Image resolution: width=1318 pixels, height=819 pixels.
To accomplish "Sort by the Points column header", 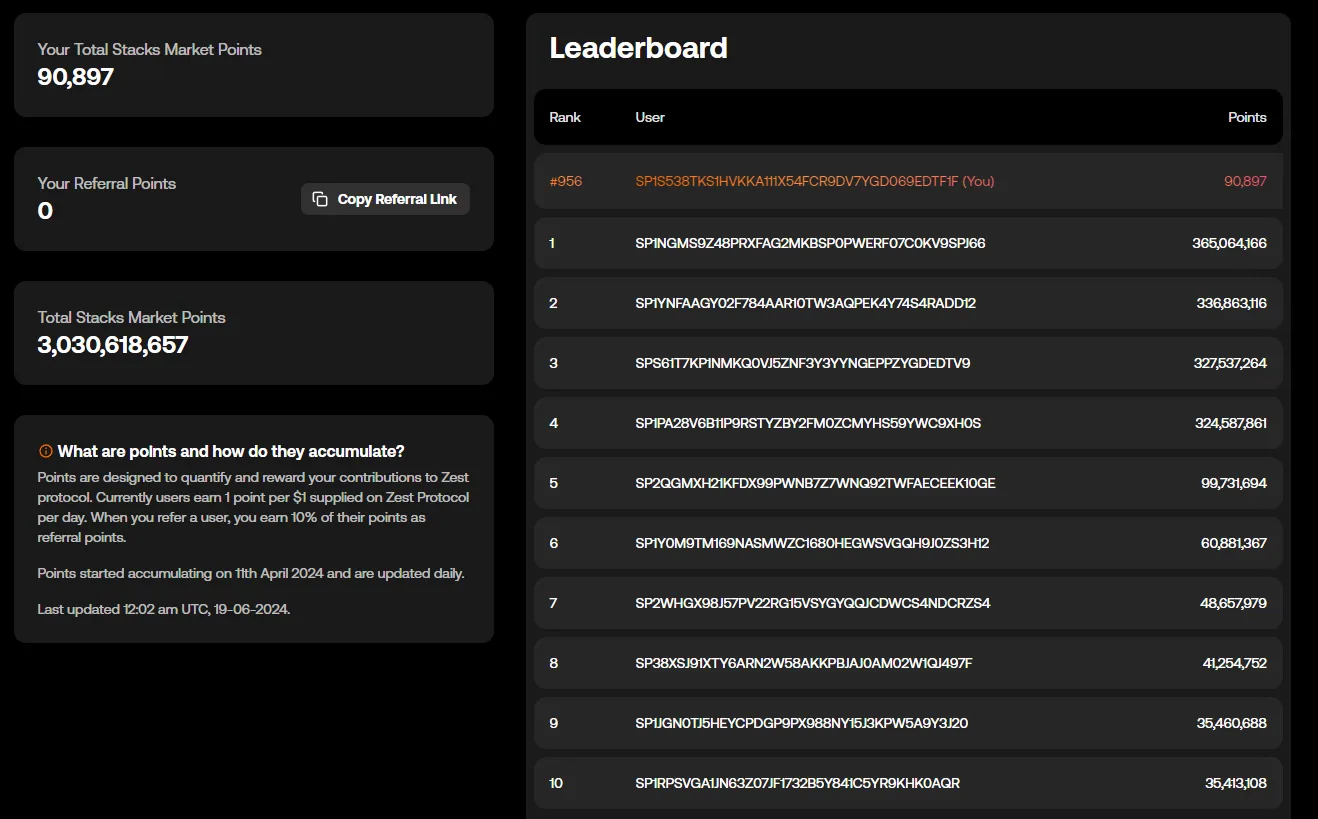I will pos(1247,117).
